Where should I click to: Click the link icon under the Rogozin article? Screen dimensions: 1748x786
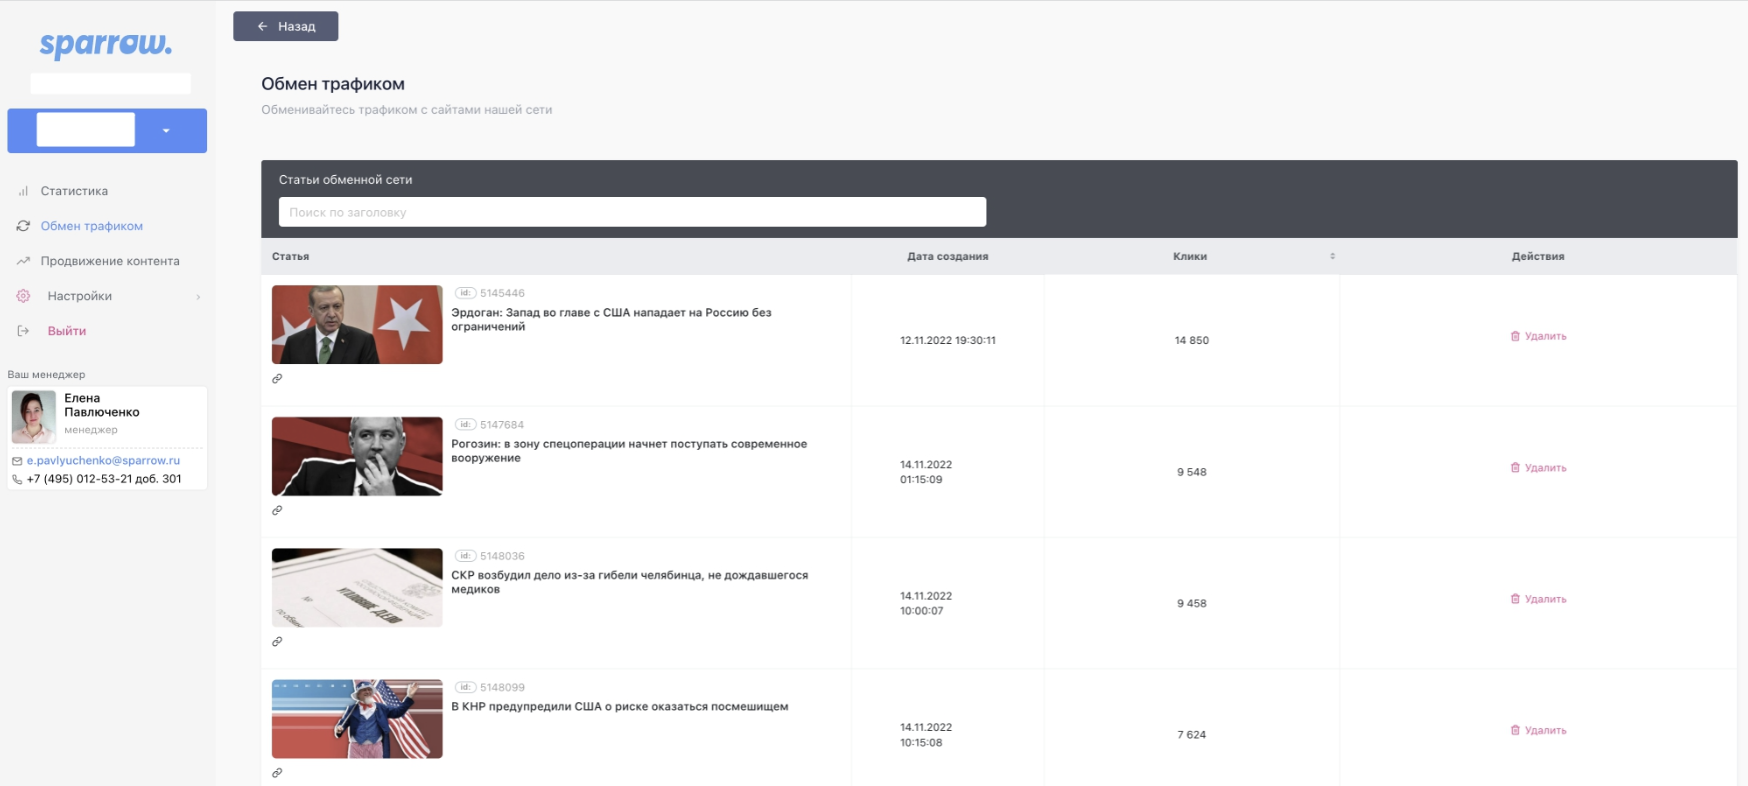[277, 510]
